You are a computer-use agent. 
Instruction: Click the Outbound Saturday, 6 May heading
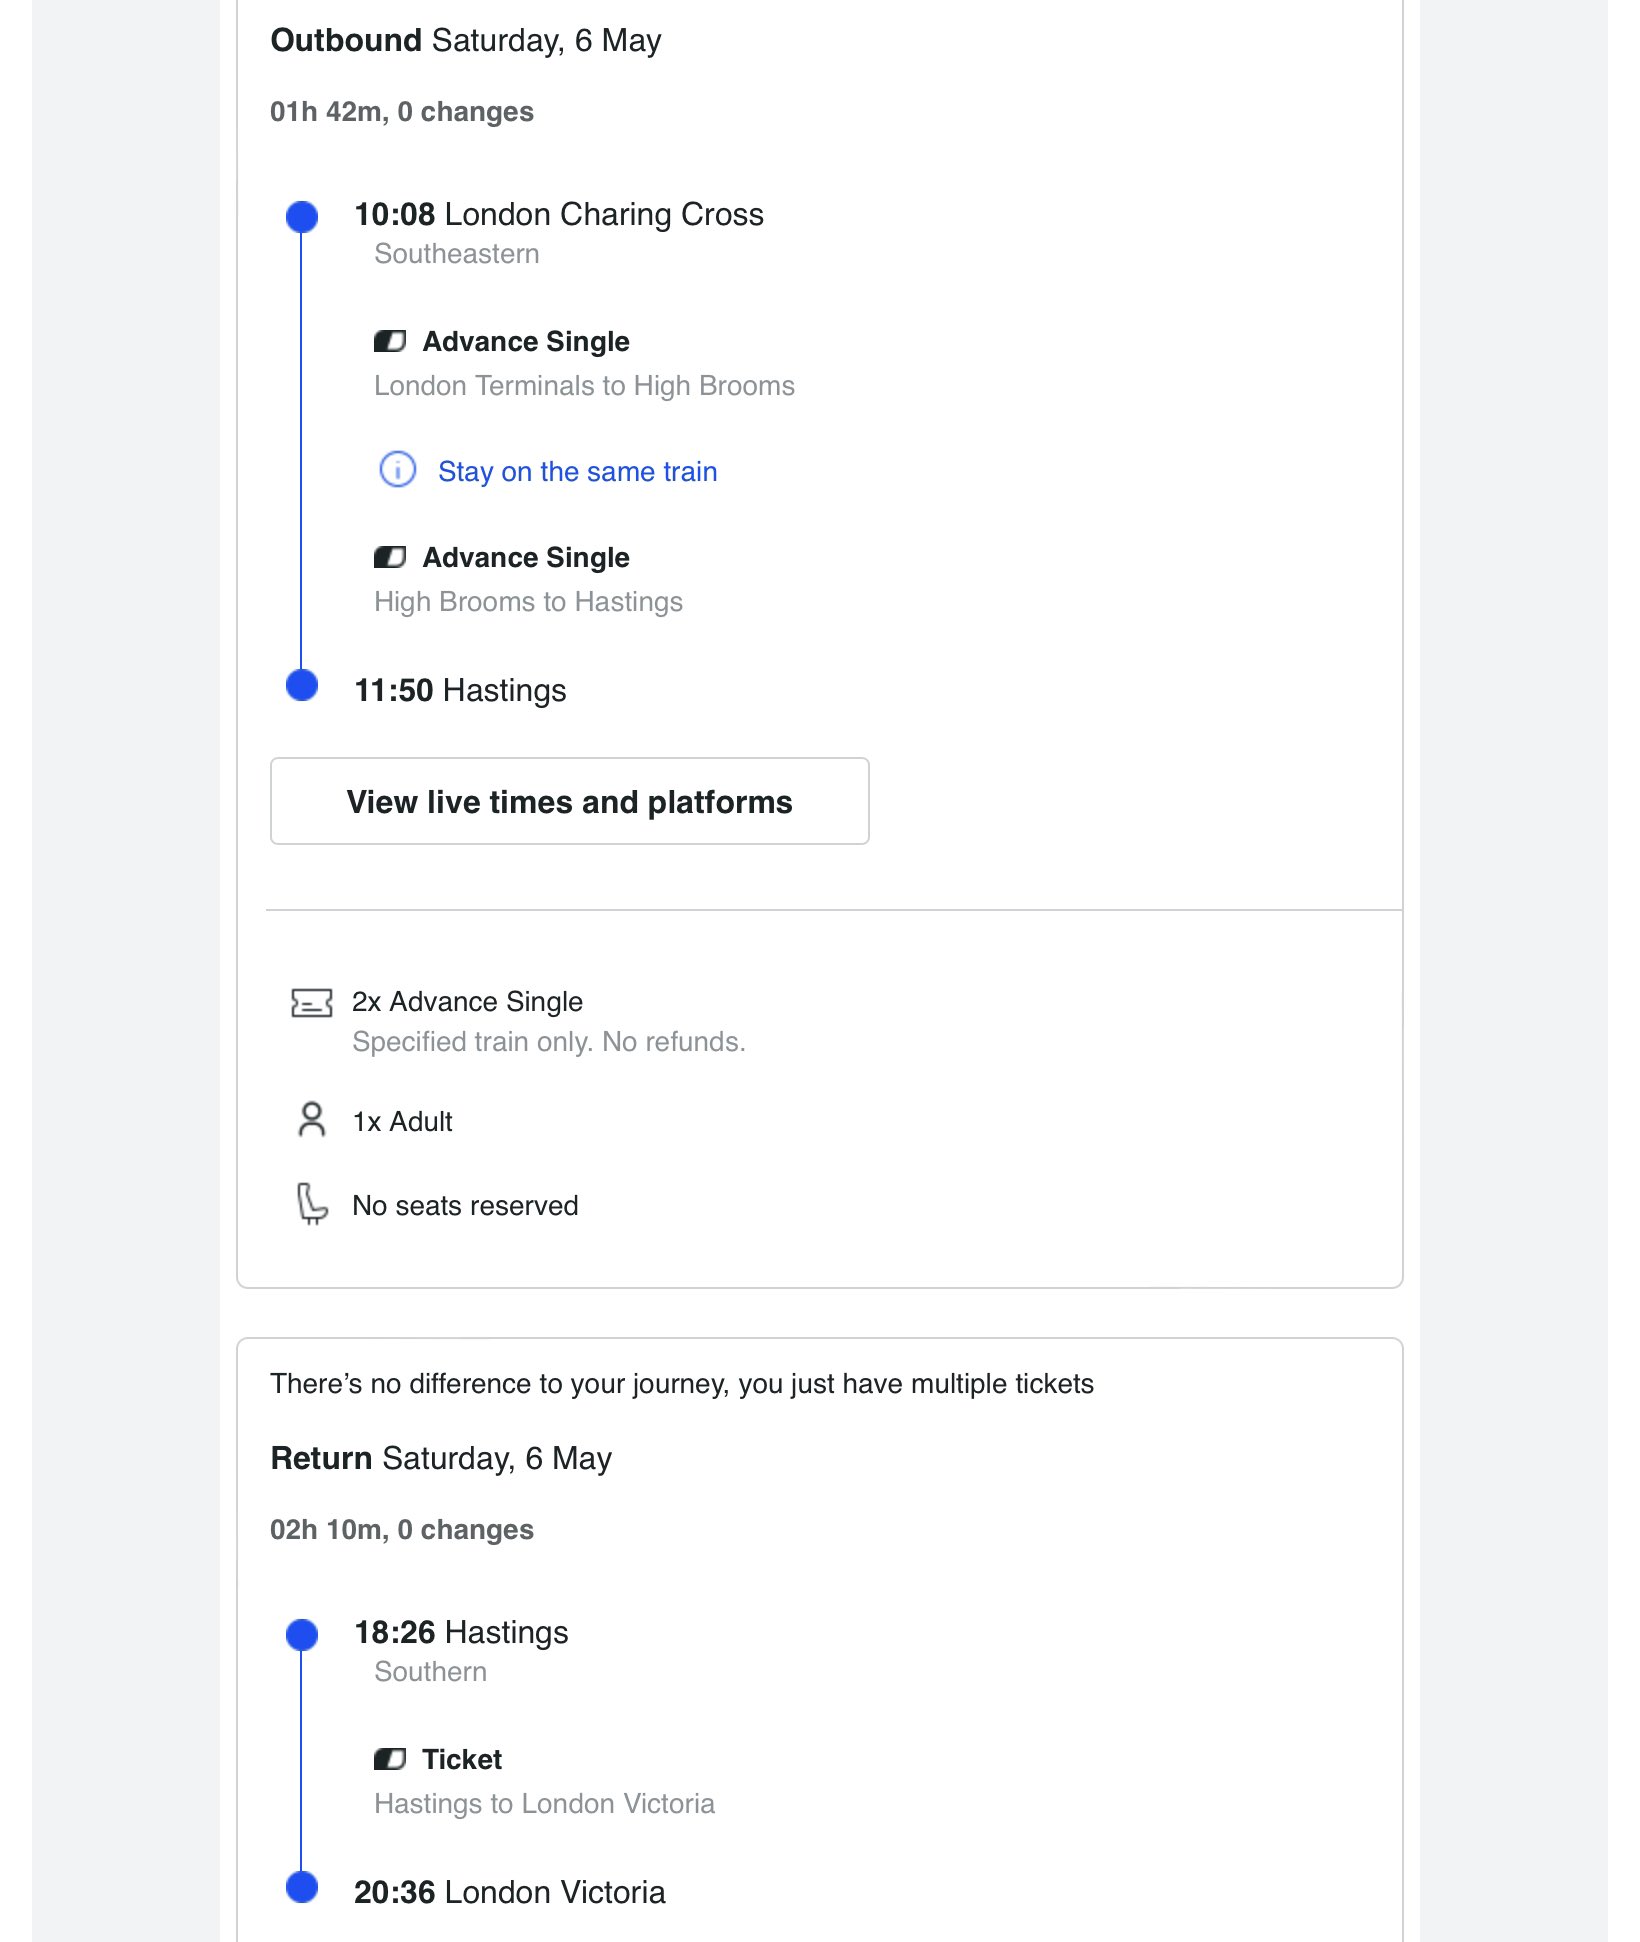[466, 41]
